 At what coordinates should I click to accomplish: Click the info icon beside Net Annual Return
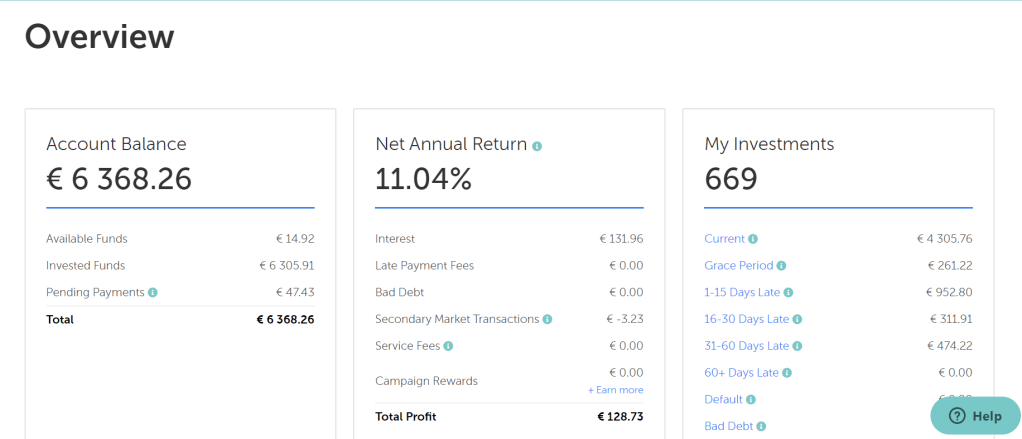(x=537, y=146)
